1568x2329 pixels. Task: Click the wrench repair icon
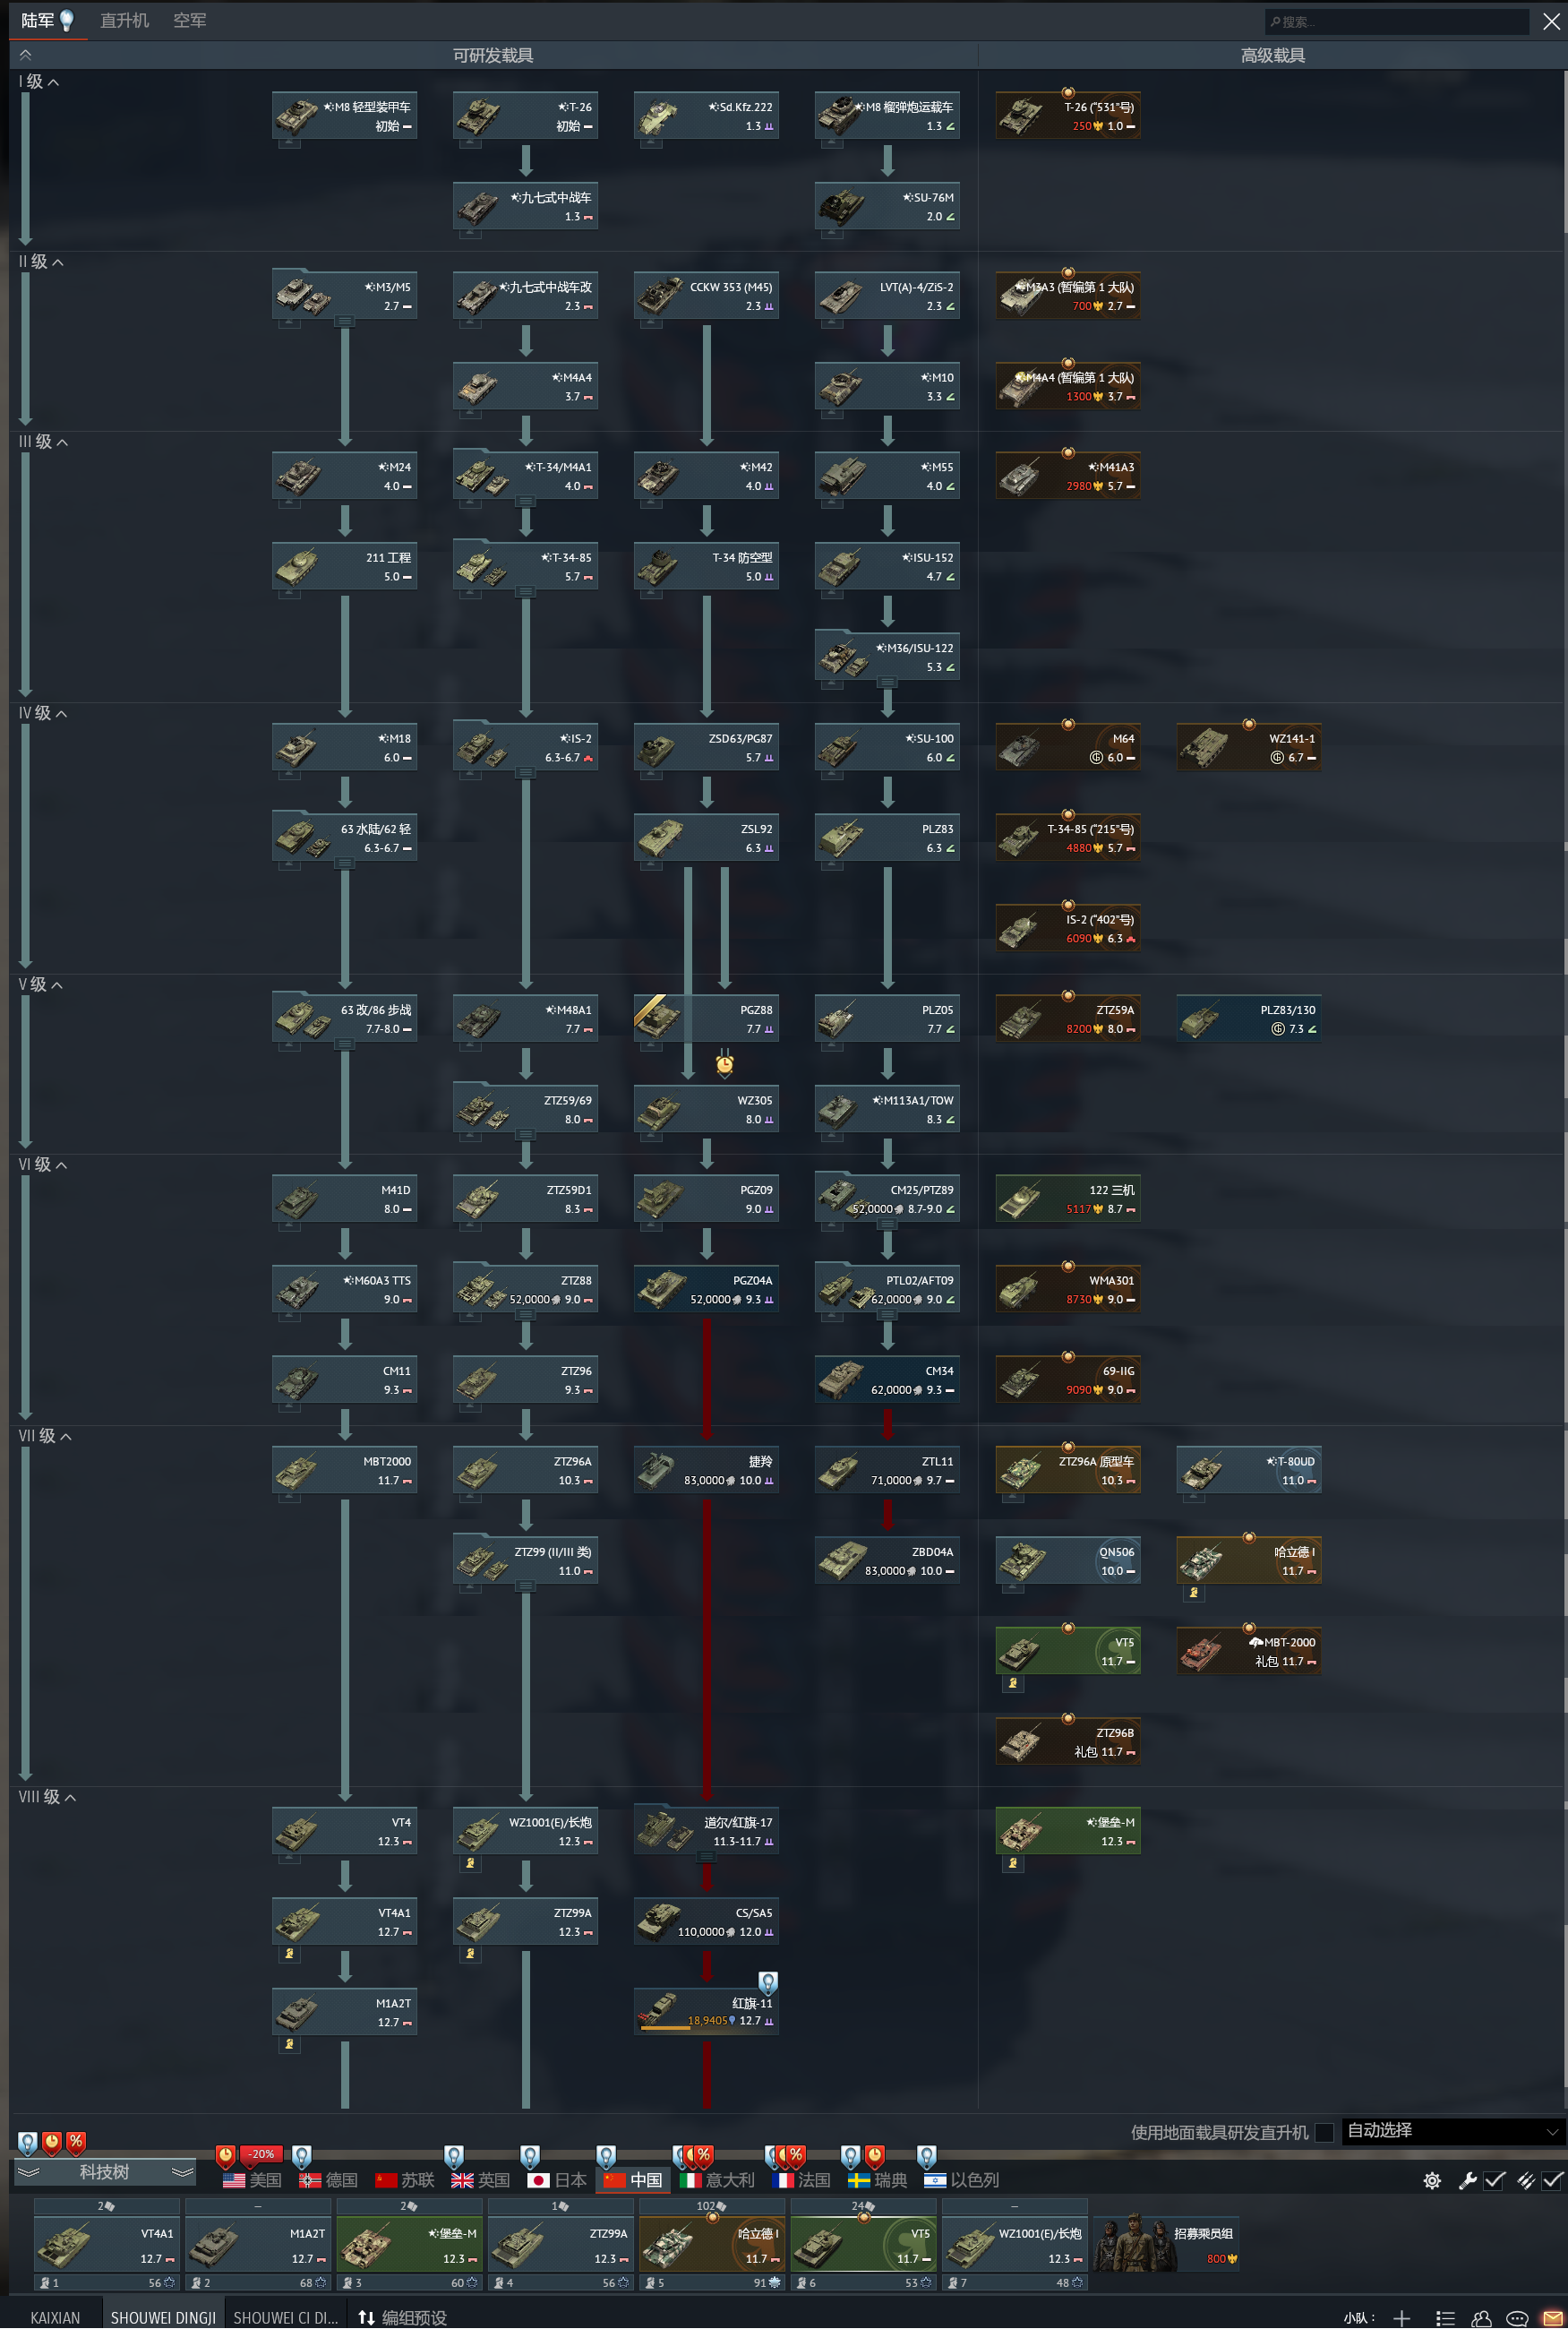tap(1467, 2180)
